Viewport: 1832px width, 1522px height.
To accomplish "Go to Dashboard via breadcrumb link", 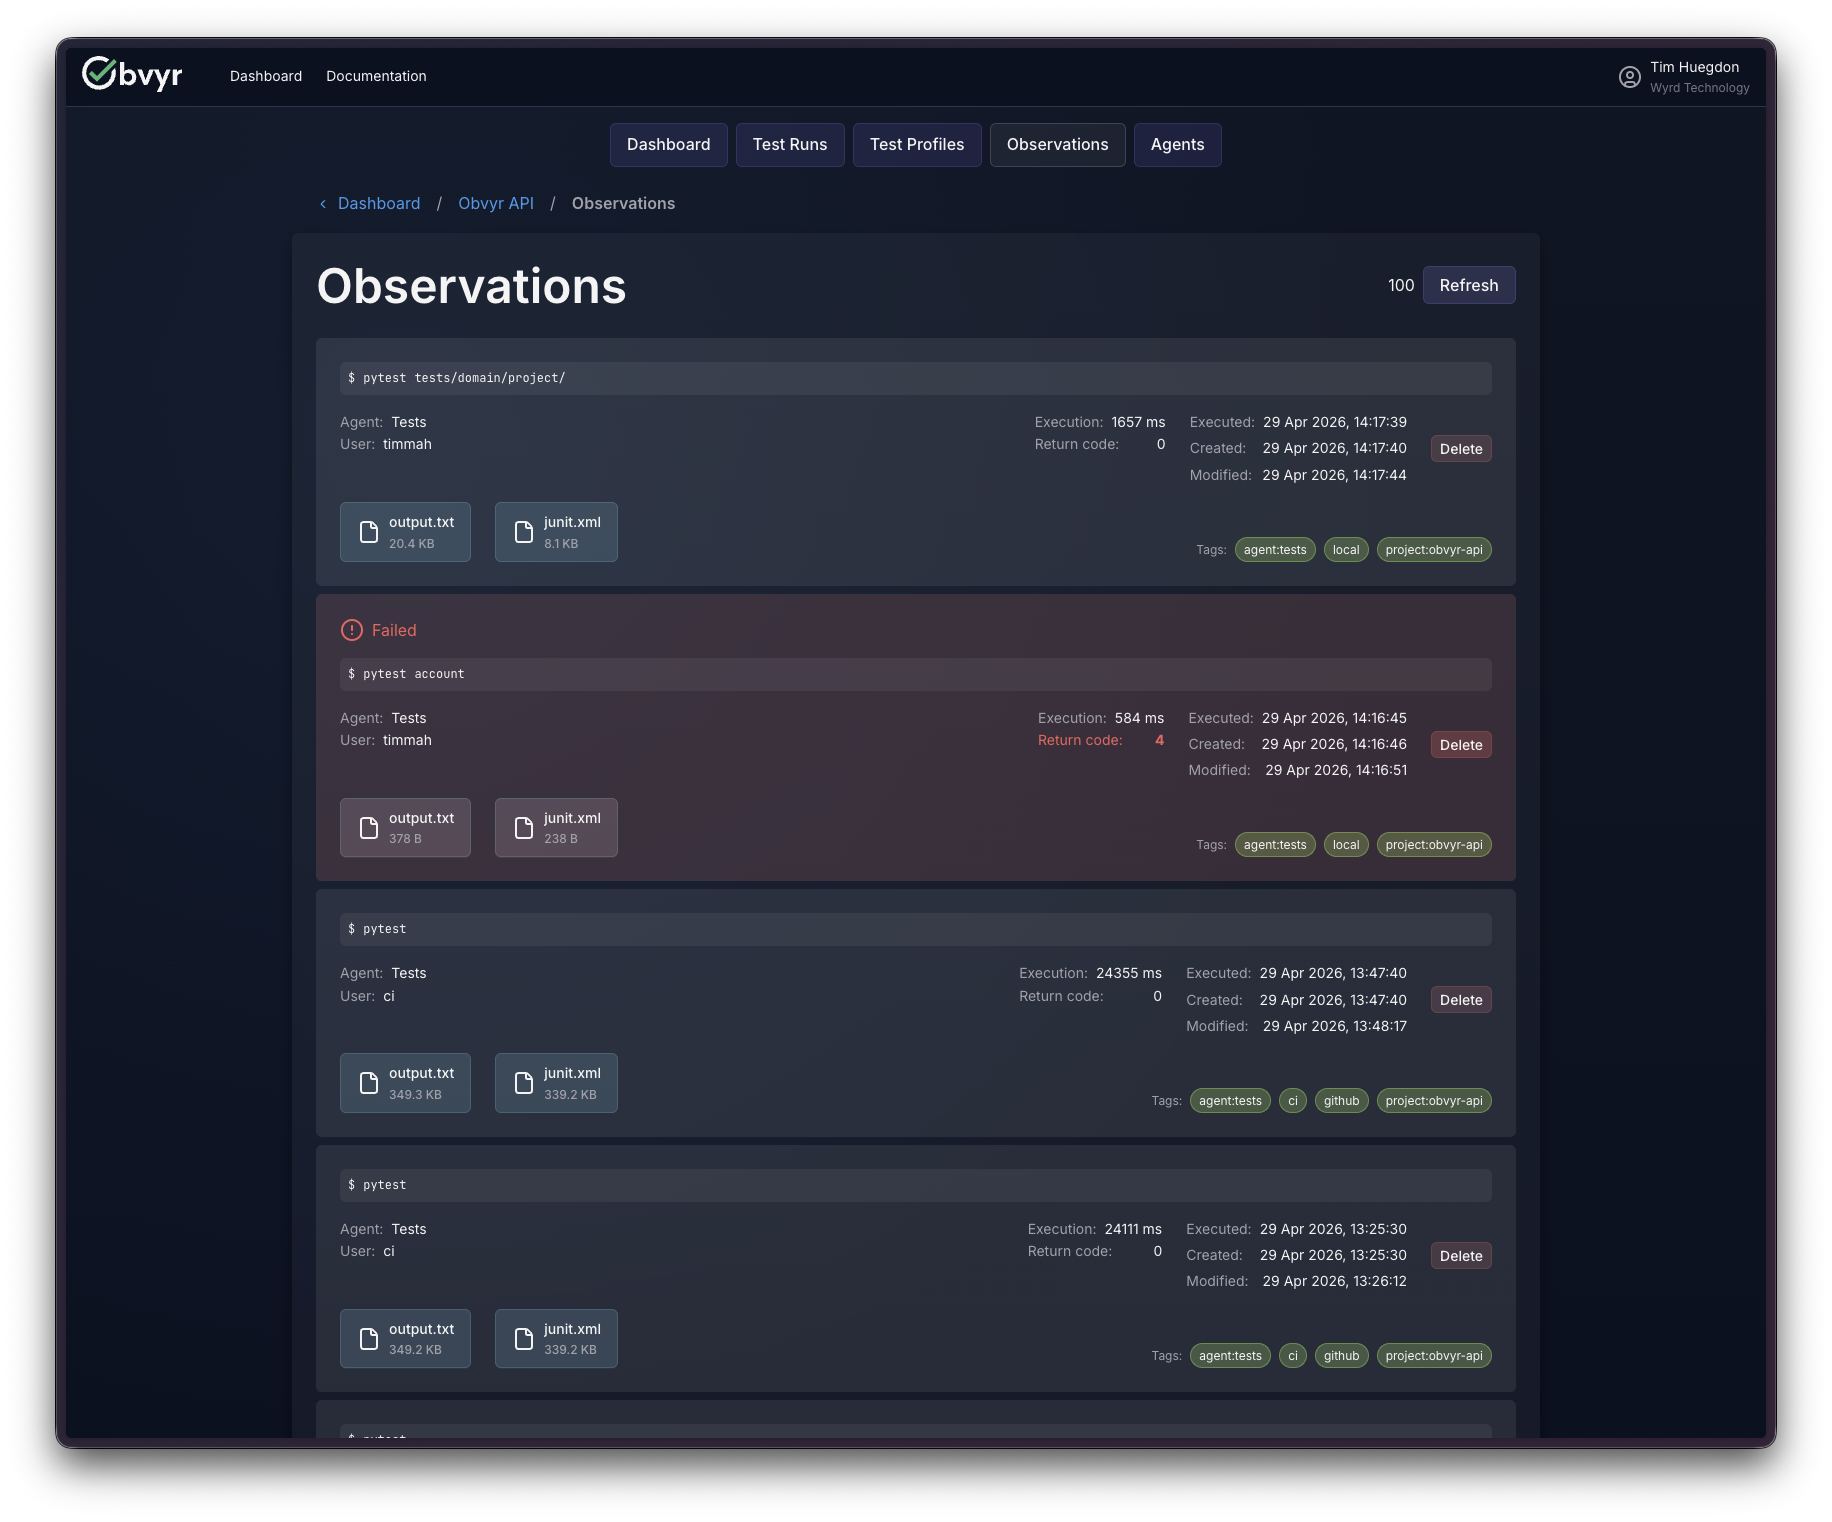I will (x=379, y=204).
